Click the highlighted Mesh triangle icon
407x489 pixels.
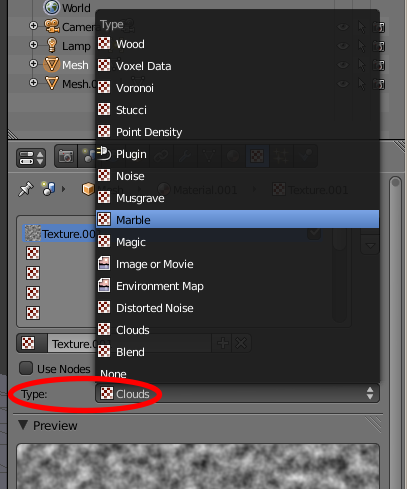[x=51, y=64]
